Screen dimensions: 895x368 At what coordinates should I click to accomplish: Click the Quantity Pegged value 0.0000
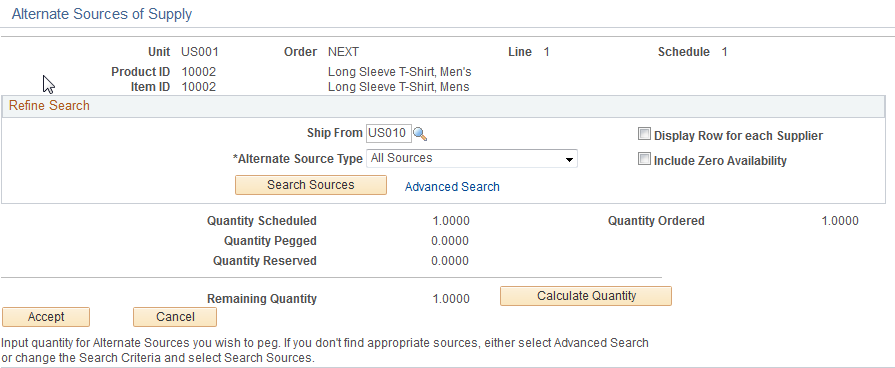(x=450, y=241)
